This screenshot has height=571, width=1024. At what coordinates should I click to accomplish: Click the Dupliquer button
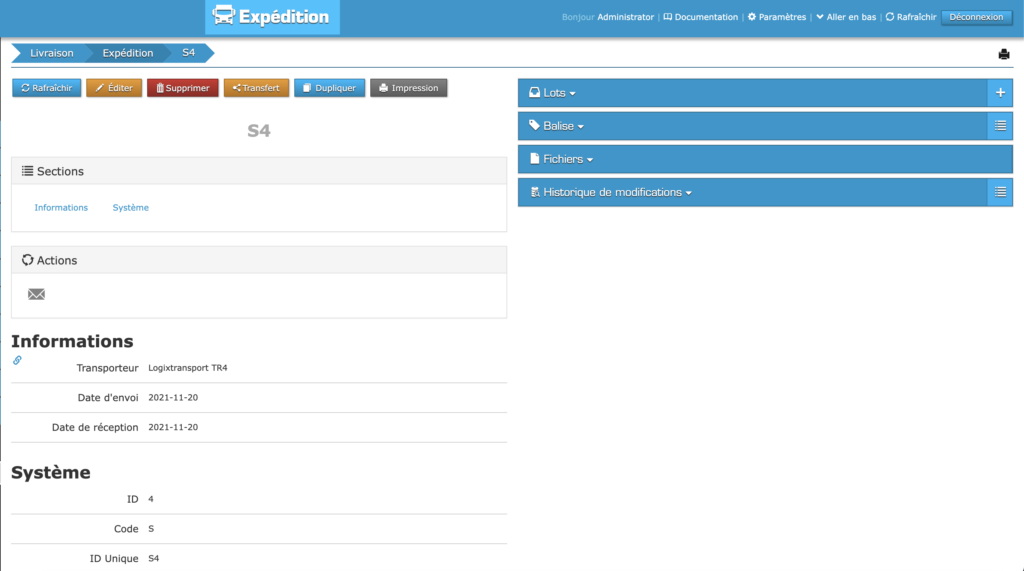pos(329,88)
